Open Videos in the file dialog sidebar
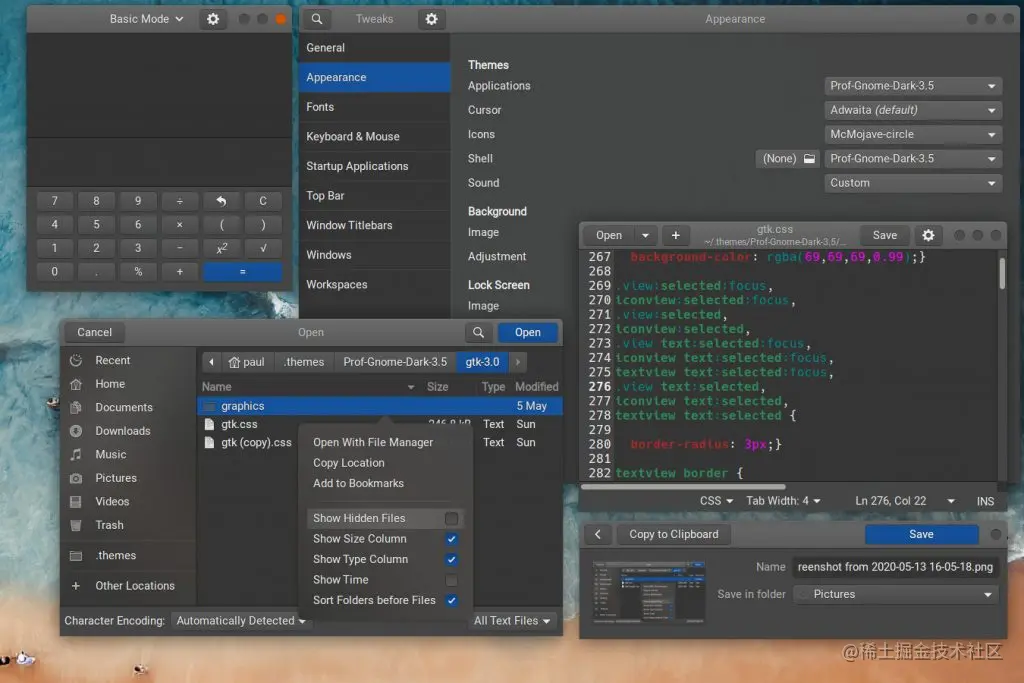The height and width of the screenshot is (683, 1024). 129,501
